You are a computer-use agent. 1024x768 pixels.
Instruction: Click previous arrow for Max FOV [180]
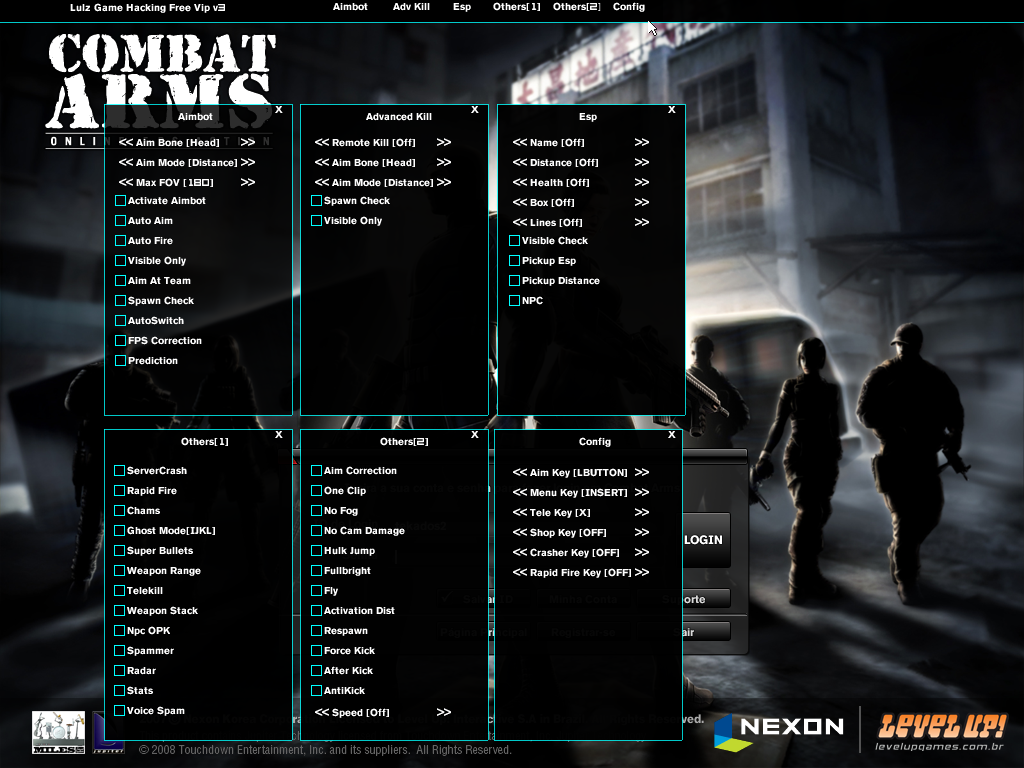[126, 182]
